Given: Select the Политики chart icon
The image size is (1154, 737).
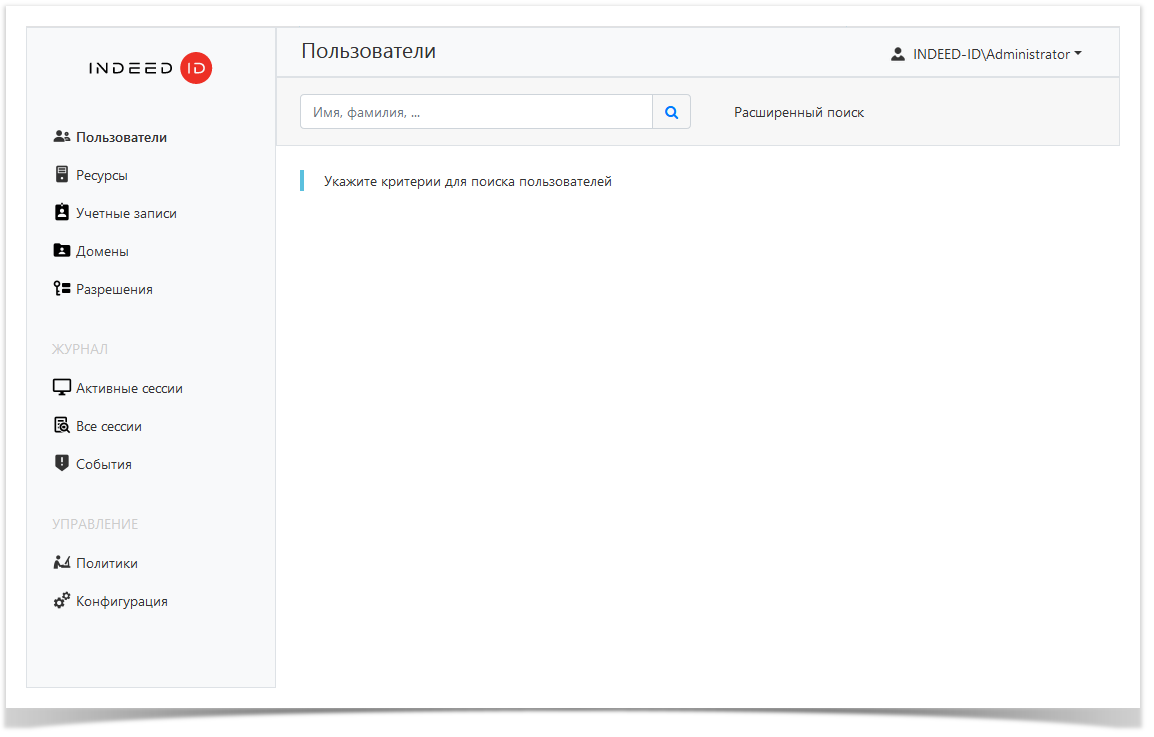Looking at the screenshot, I should coord(62,561).
